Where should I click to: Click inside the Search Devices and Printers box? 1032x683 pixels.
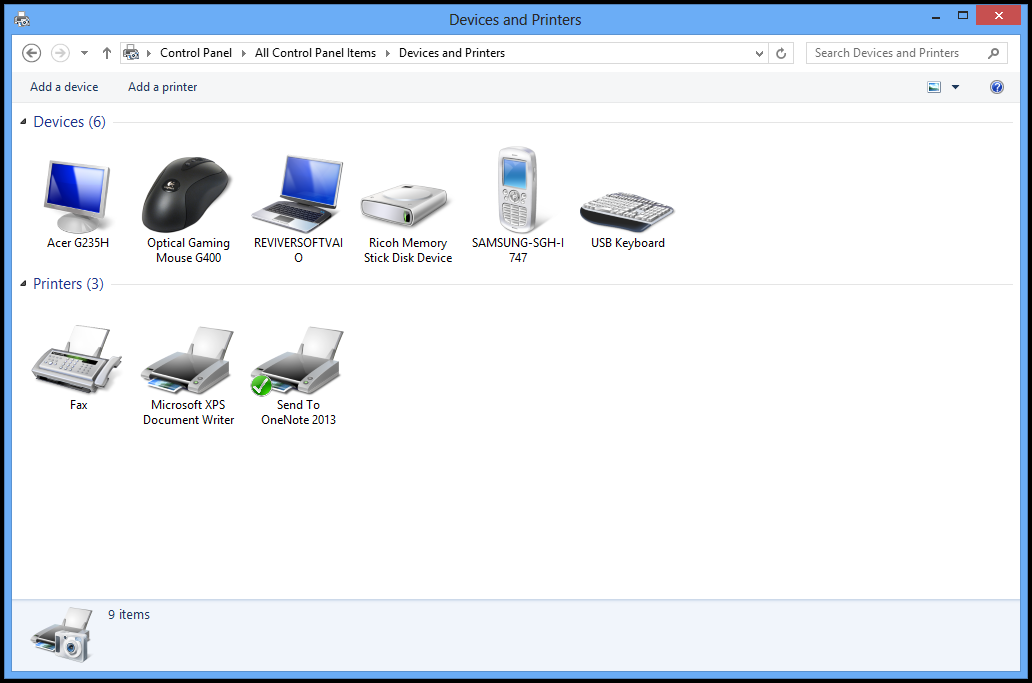[x=895, y=52]
